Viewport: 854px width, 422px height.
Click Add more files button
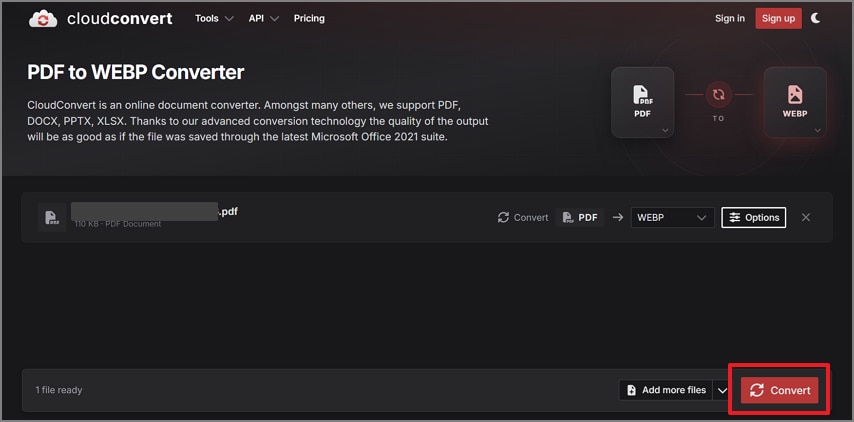tap(666, 390)
